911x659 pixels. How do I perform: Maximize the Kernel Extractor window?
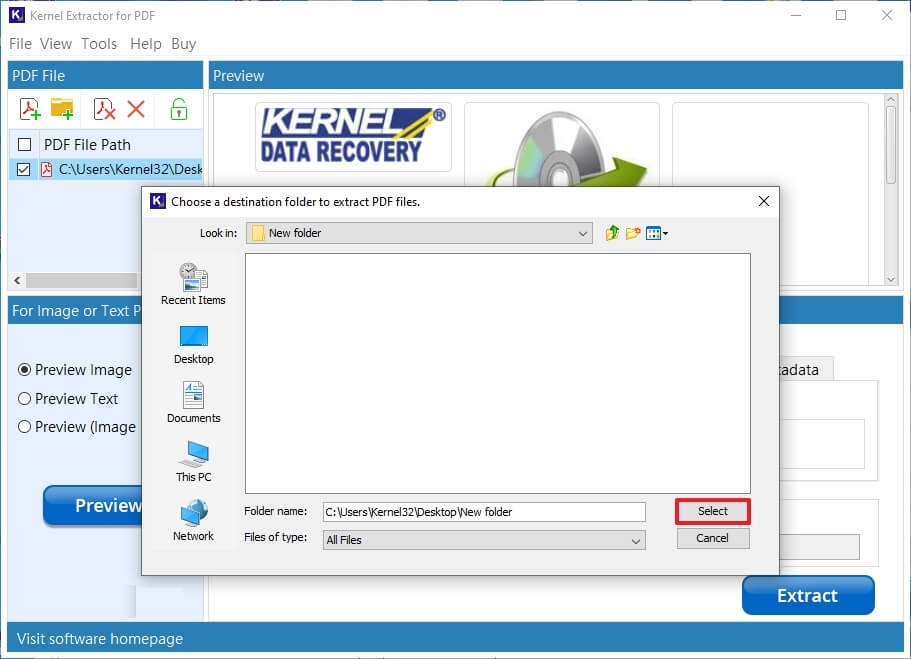841,15
